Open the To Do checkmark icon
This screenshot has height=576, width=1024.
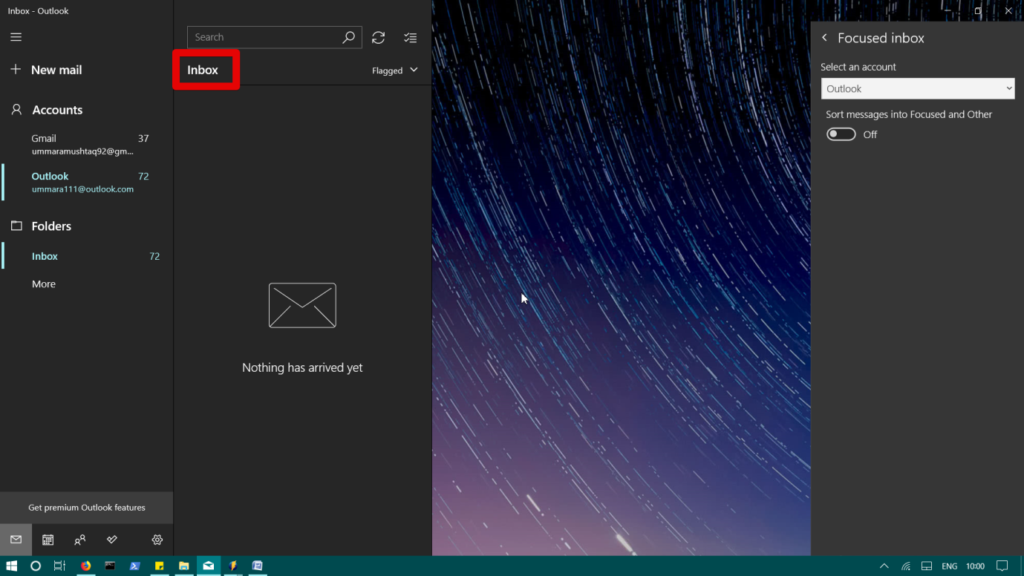pos(112,540)
